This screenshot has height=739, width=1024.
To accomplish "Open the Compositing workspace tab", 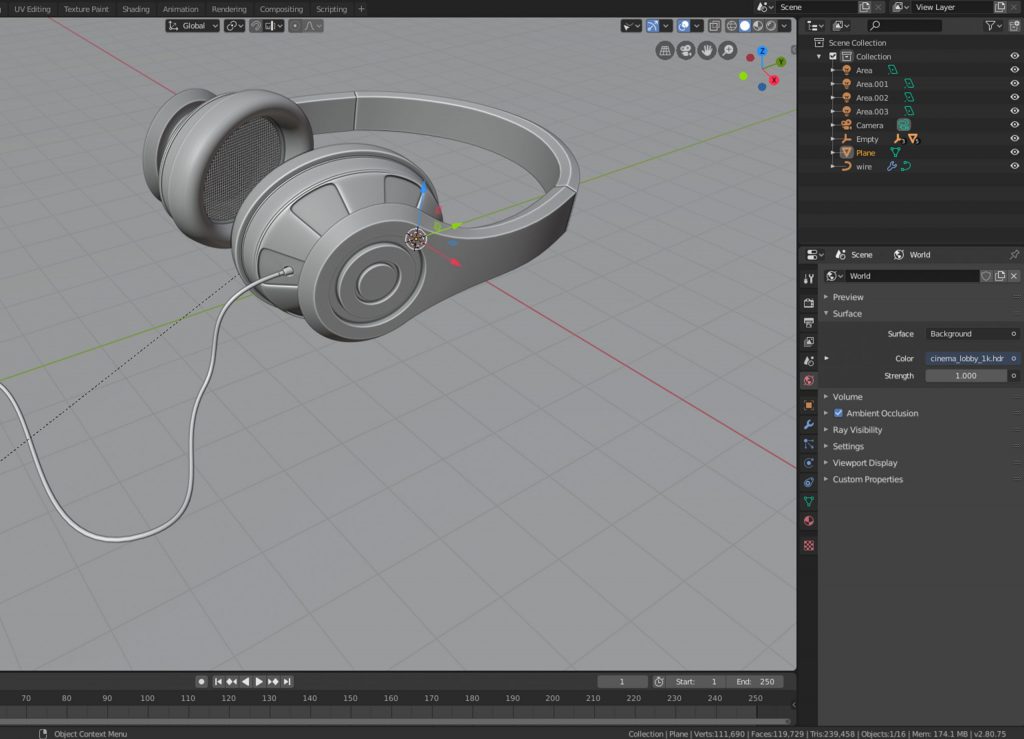I will click(x=281, y=9).
